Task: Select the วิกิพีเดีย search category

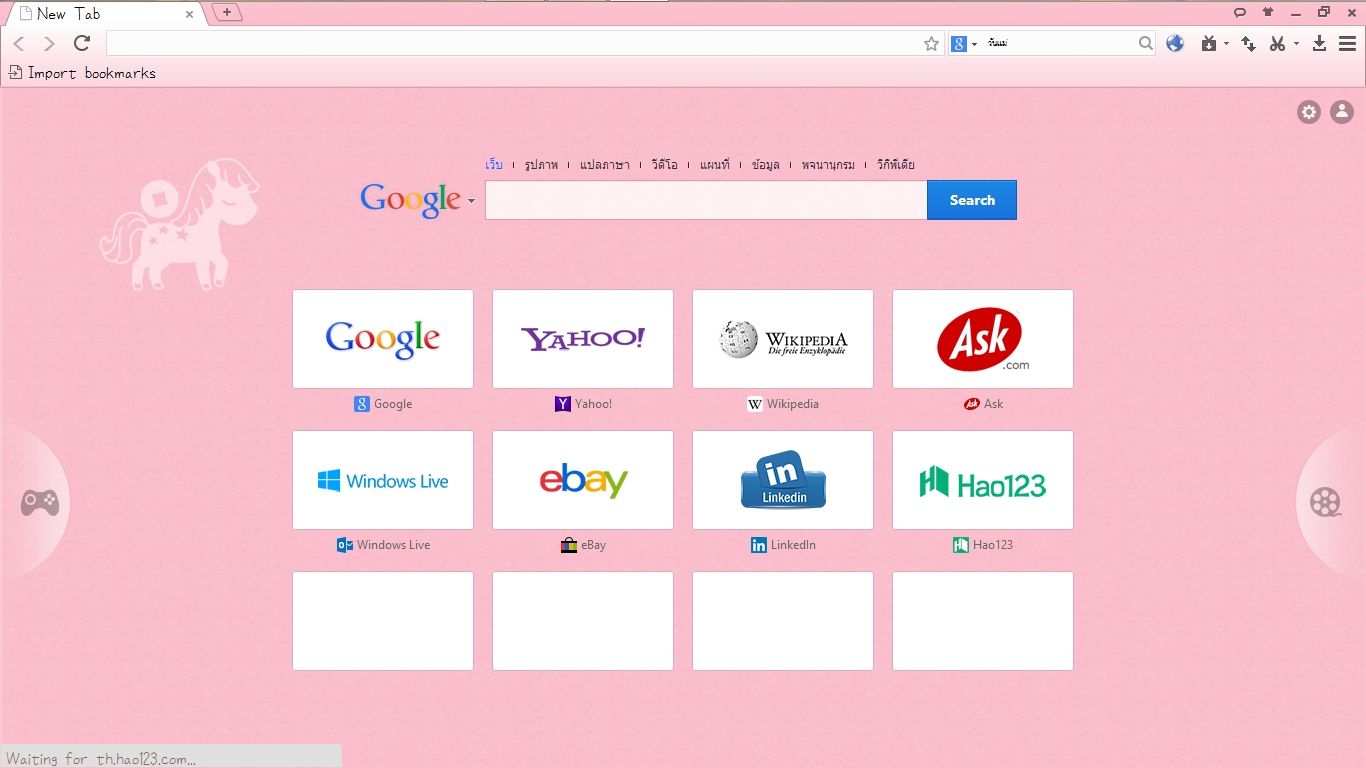Action: [x=896, y=164]
